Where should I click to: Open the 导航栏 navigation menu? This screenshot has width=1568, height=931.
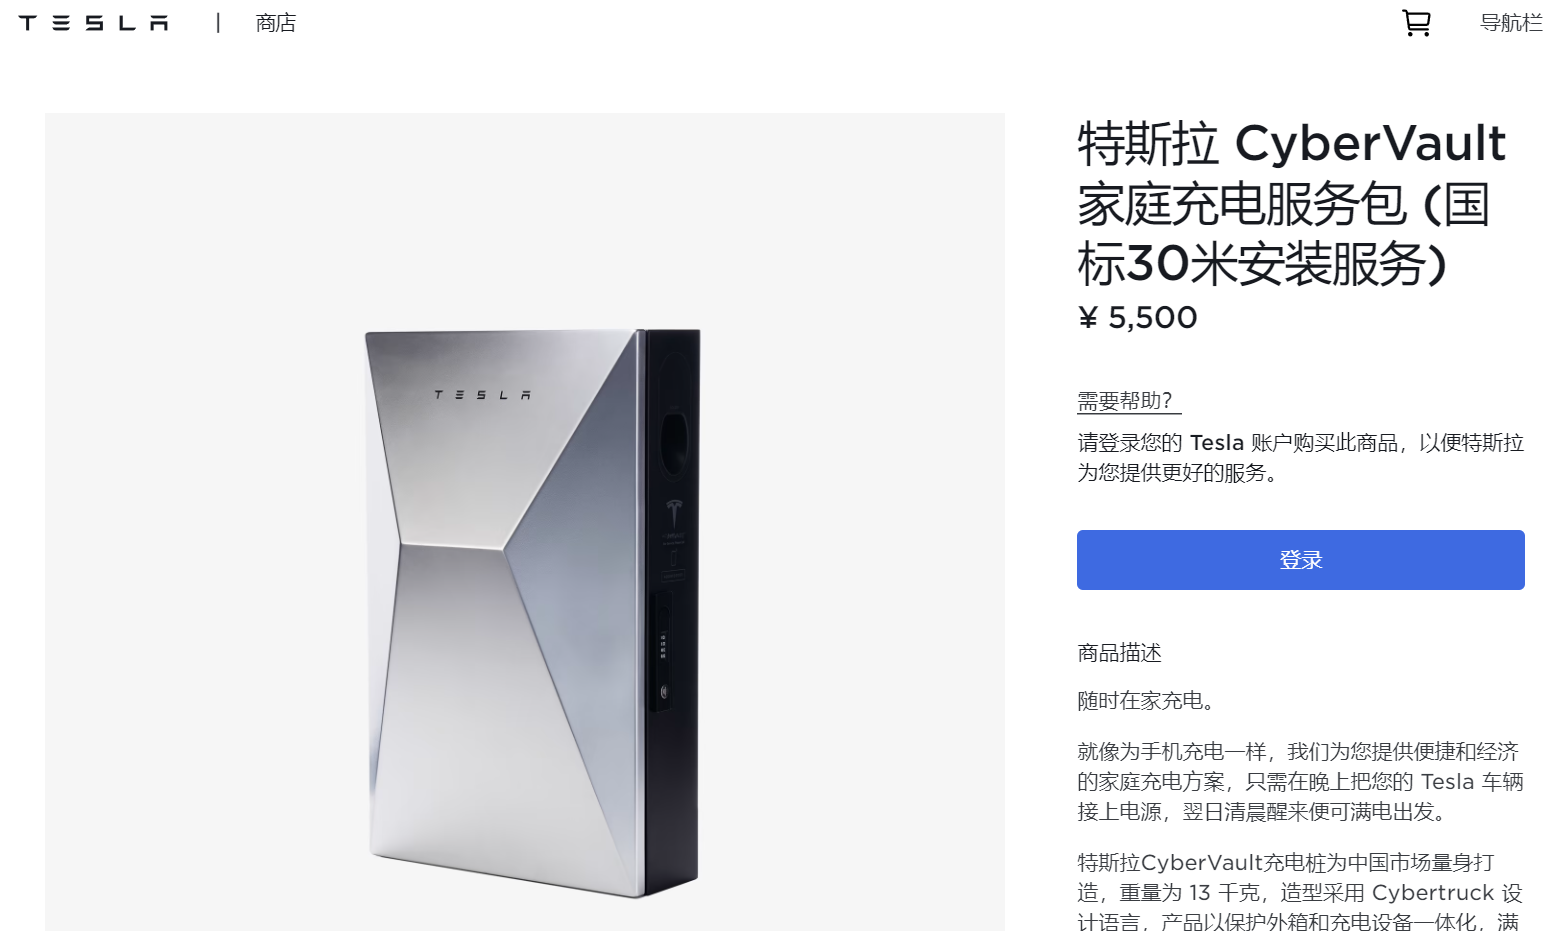pyautogui.click(x=1511, y=23)
